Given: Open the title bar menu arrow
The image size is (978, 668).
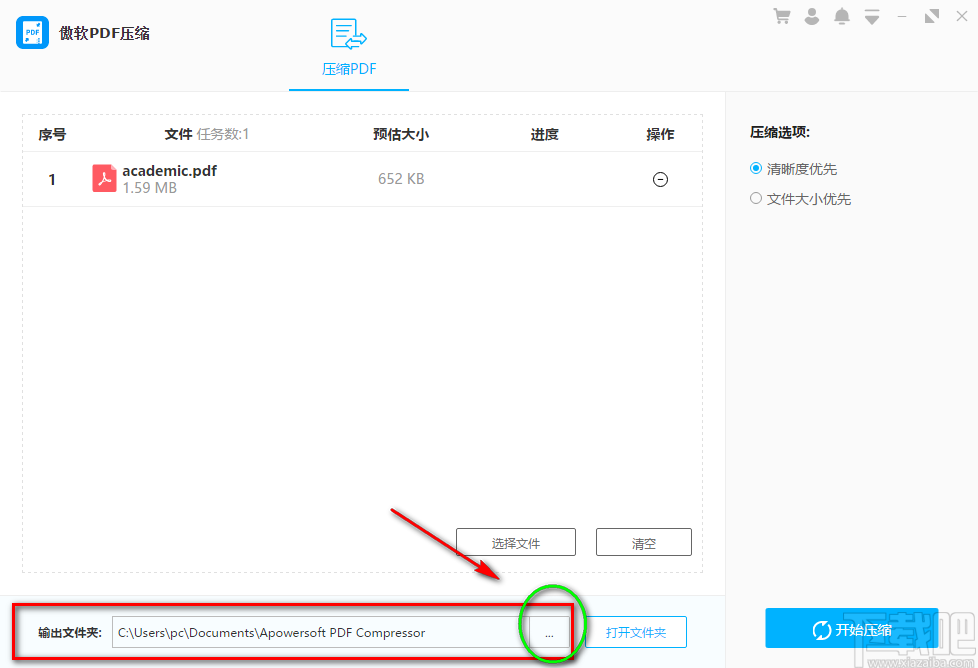Looking at the screenshot, I should pos(872,16).
